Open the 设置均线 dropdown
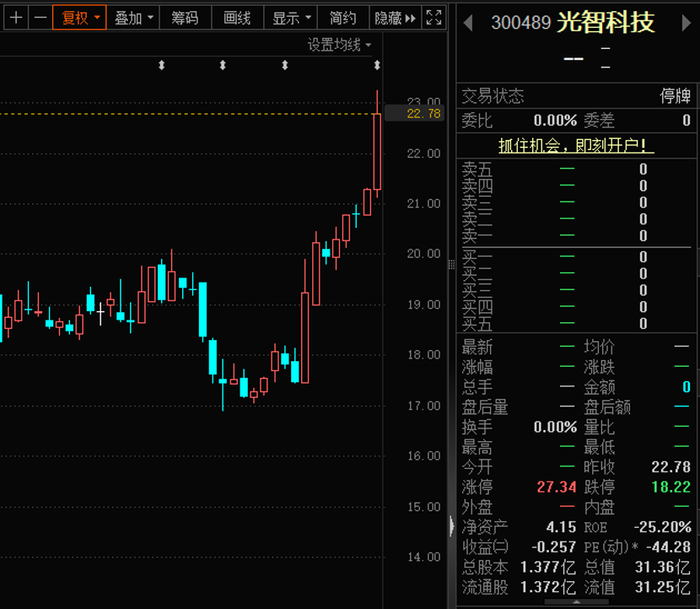The height and width of the screenshot is (609, 700). tap(339, 45)
